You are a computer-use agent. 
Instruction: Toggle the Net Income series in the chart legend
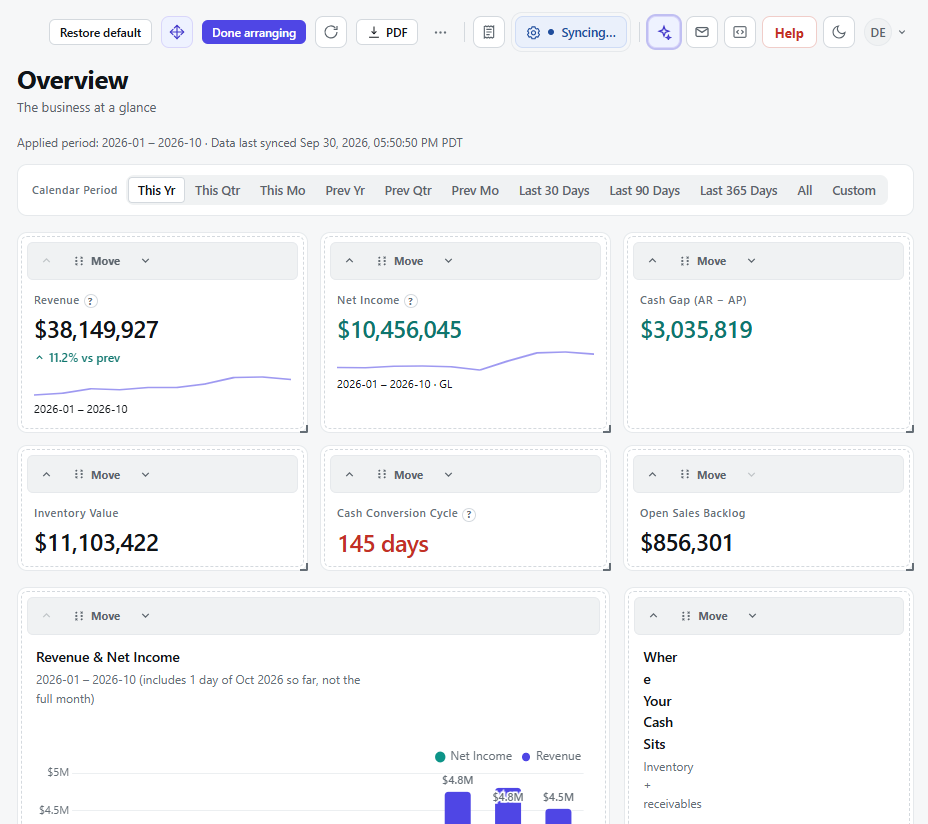click(473, 756)
